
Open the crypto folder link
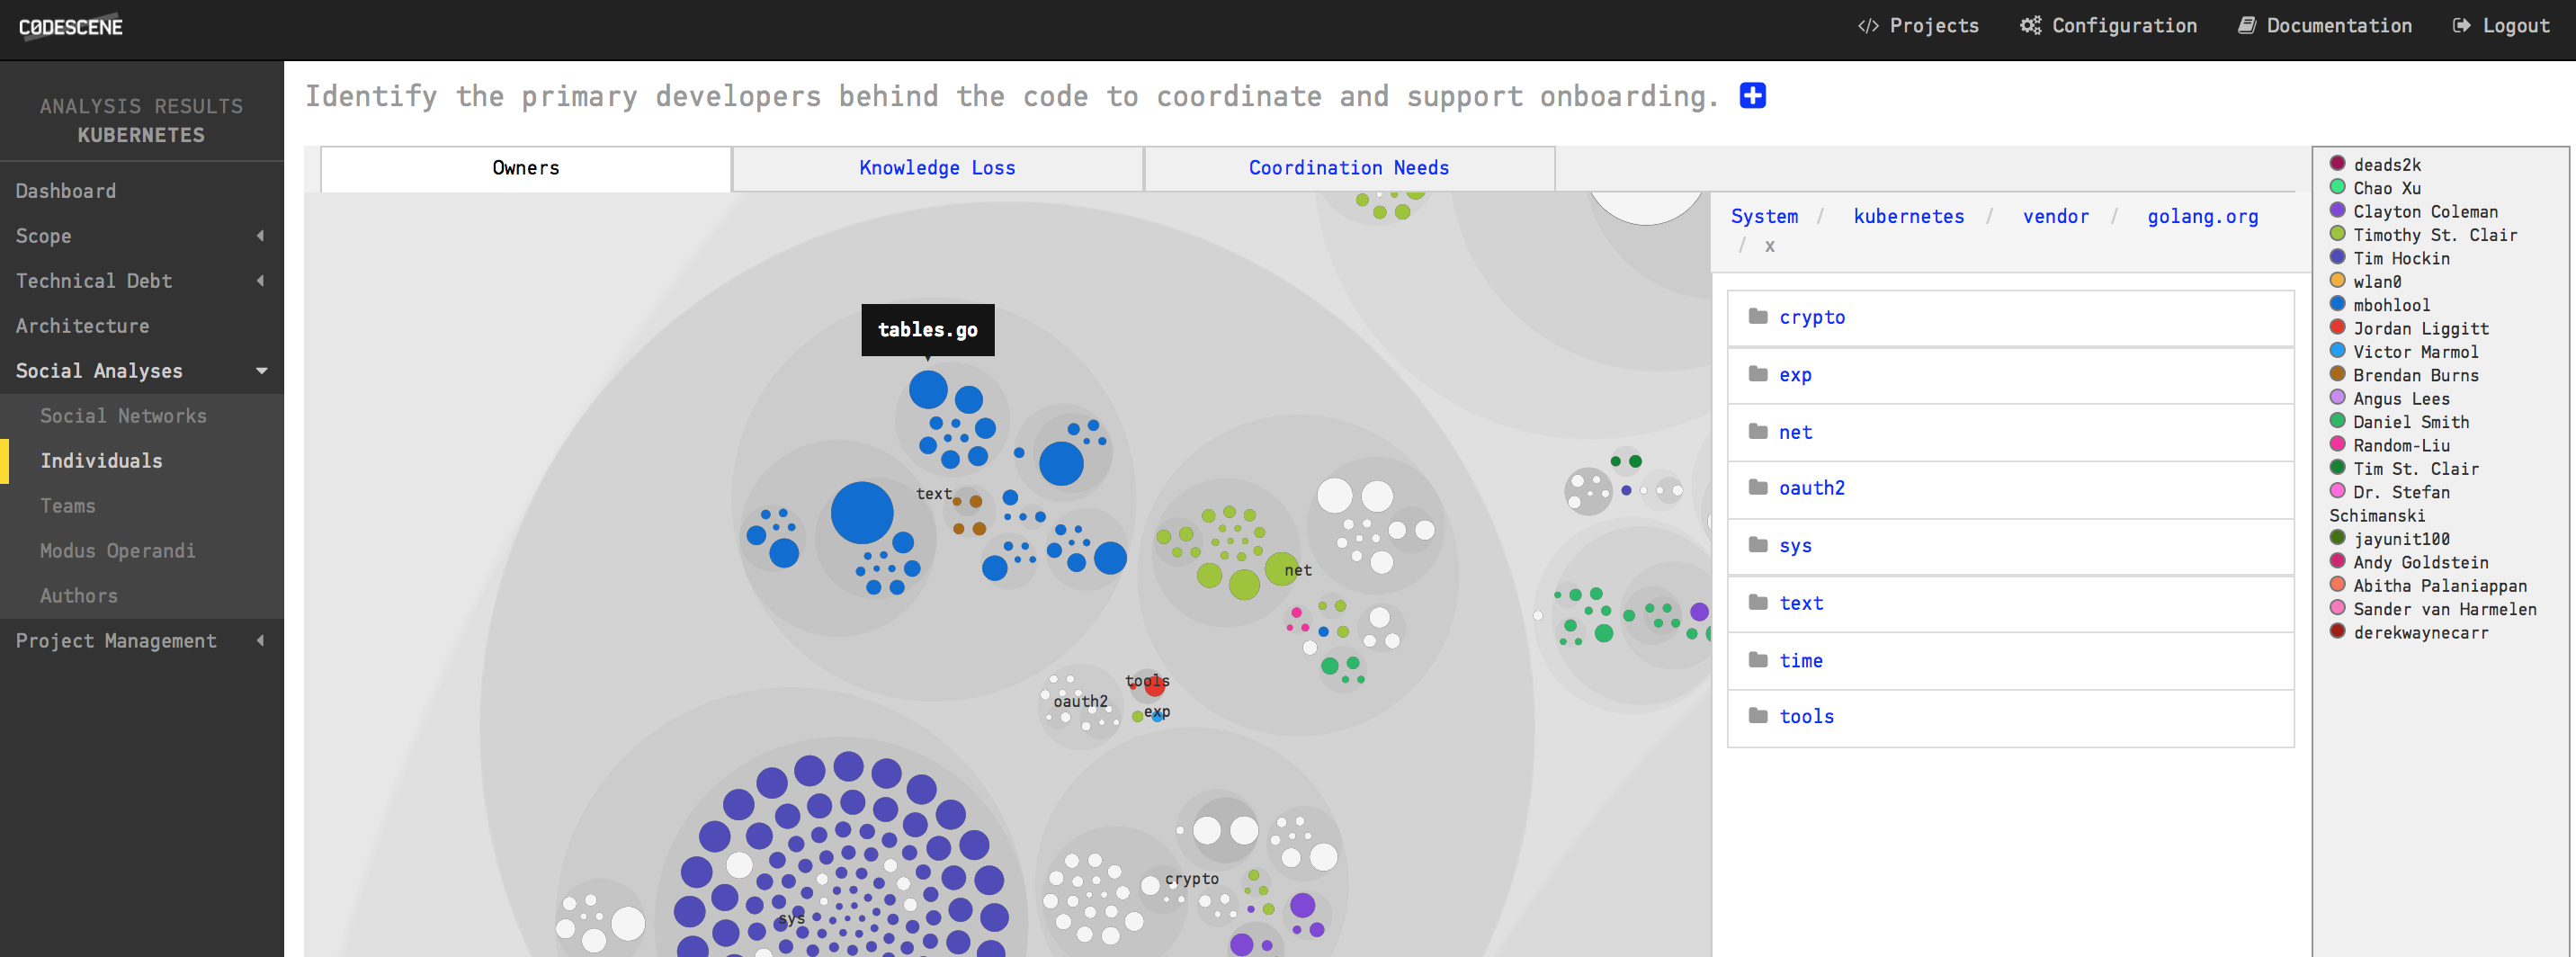point(1812,318)
